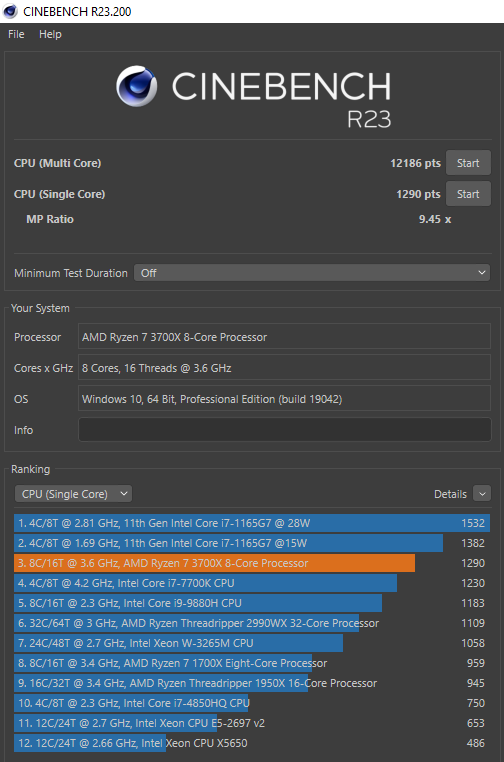
Task: Select the i7-1165G7 @ 28W ranking entry
Action: [252, 523]
